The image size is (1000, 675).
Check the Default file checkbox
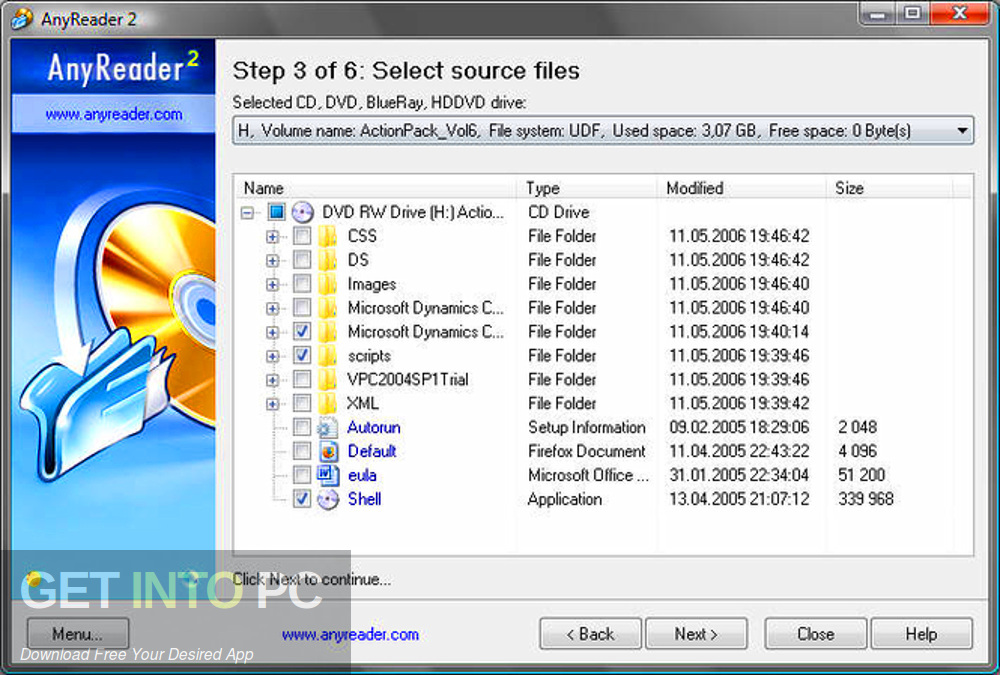pyautogui.click(x=302, y=452)
